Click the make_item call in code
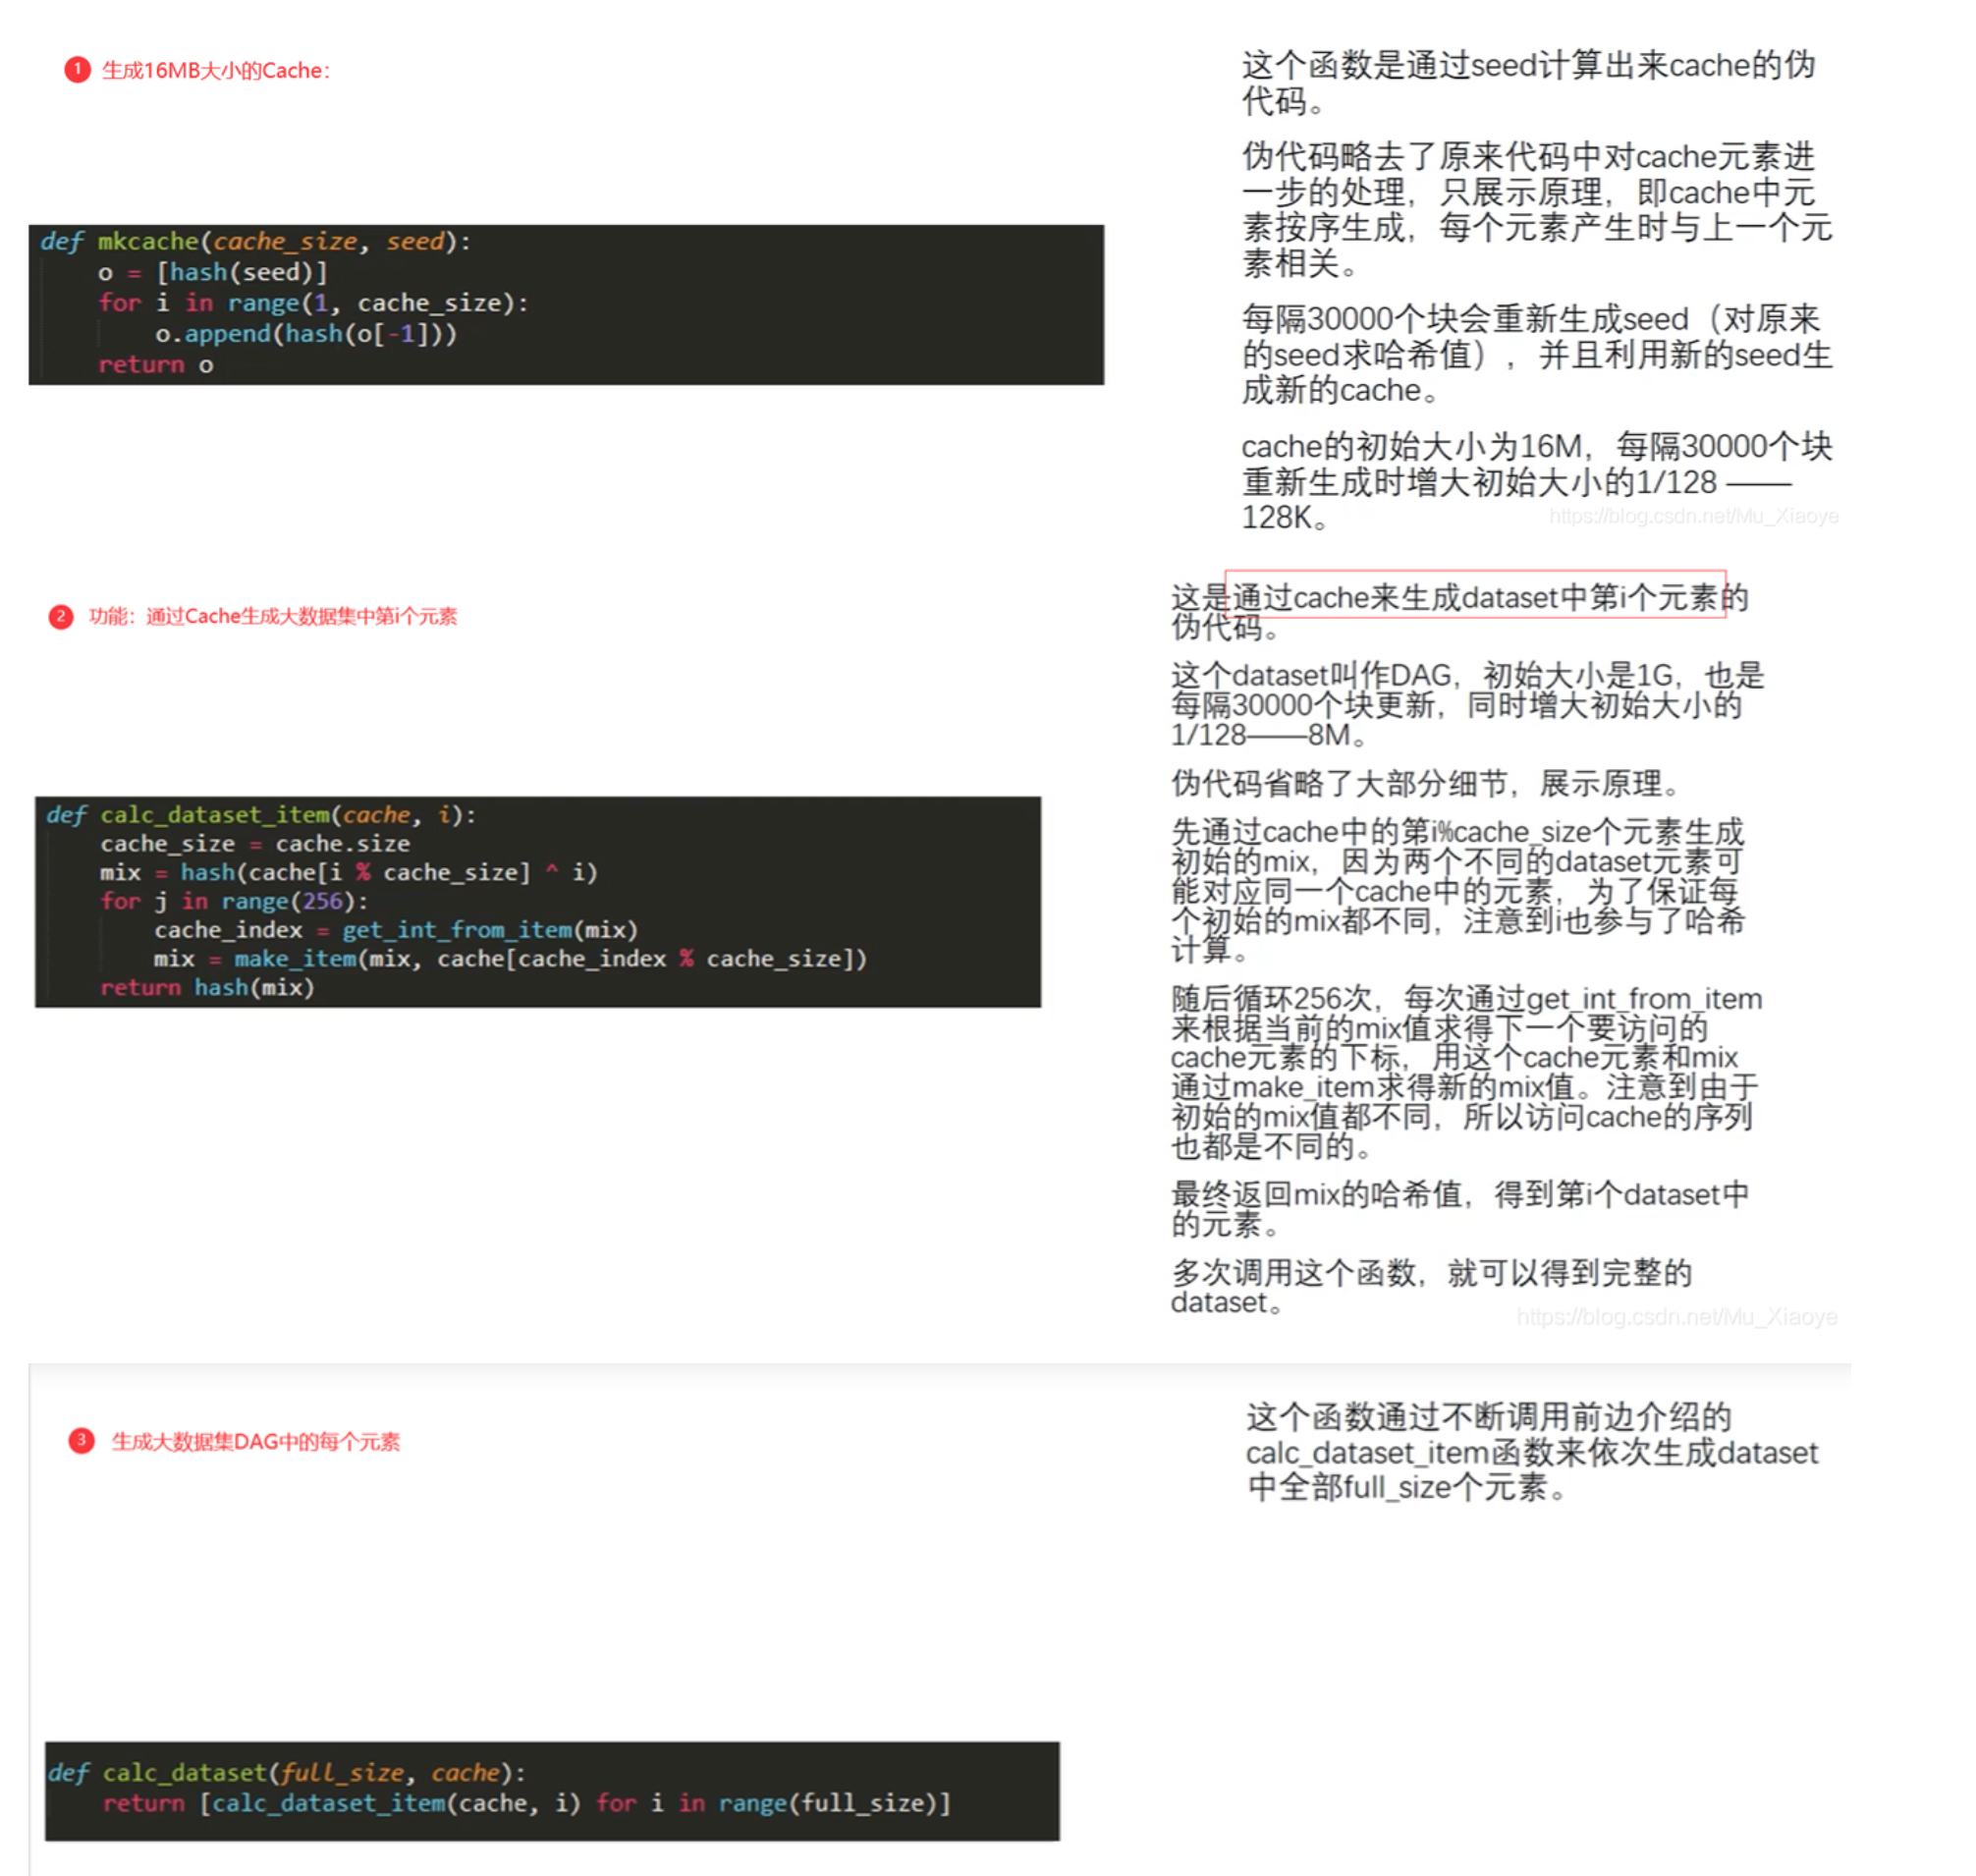The height and width of the screenshot is (1876, 1976). coord(295,959)
